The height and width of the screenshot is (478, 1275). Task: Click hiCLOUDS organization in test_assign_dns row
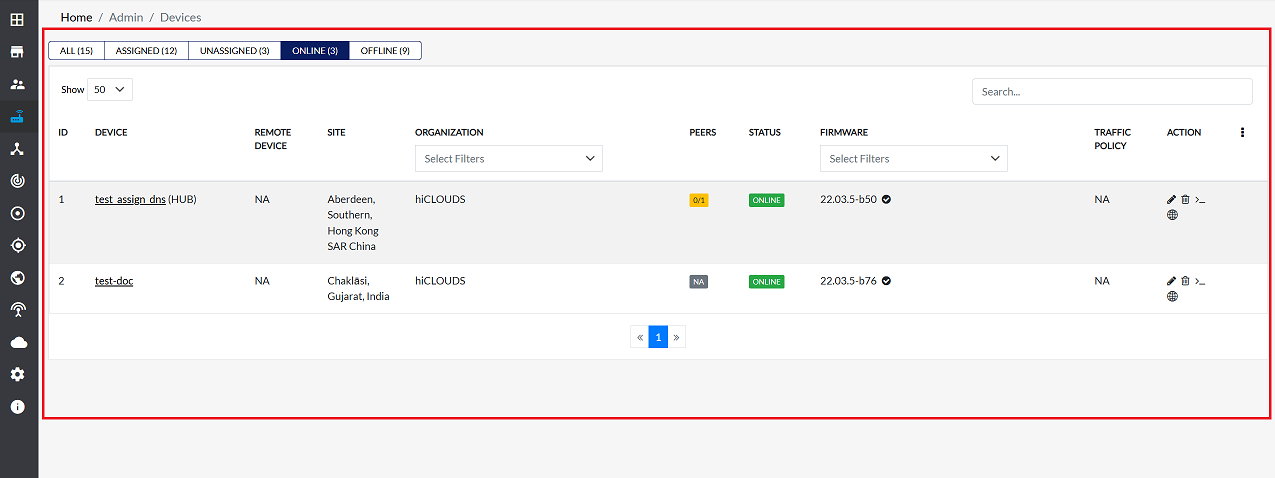pos(440,199)
